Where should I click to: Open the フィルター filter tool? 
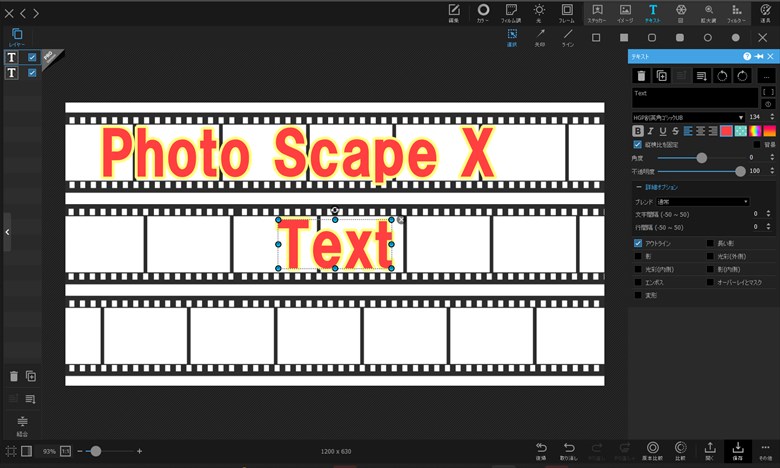tap(737, 13)
